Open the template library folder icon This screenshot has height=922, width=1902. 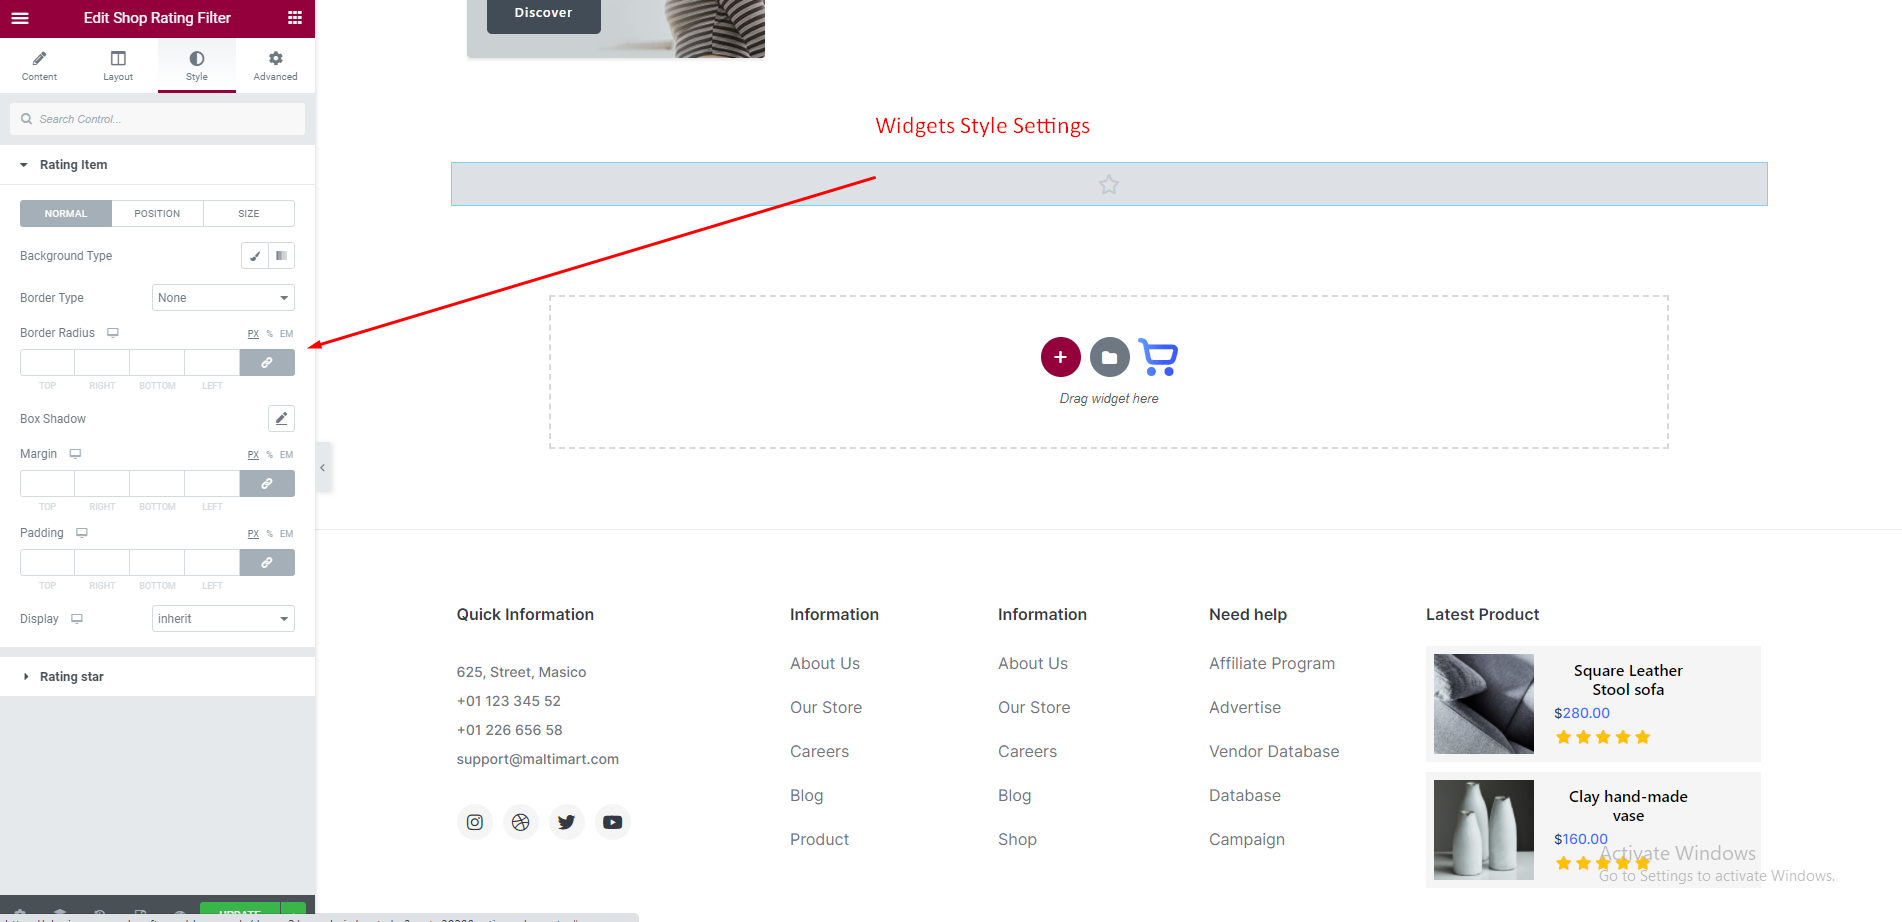point(1109,357)
